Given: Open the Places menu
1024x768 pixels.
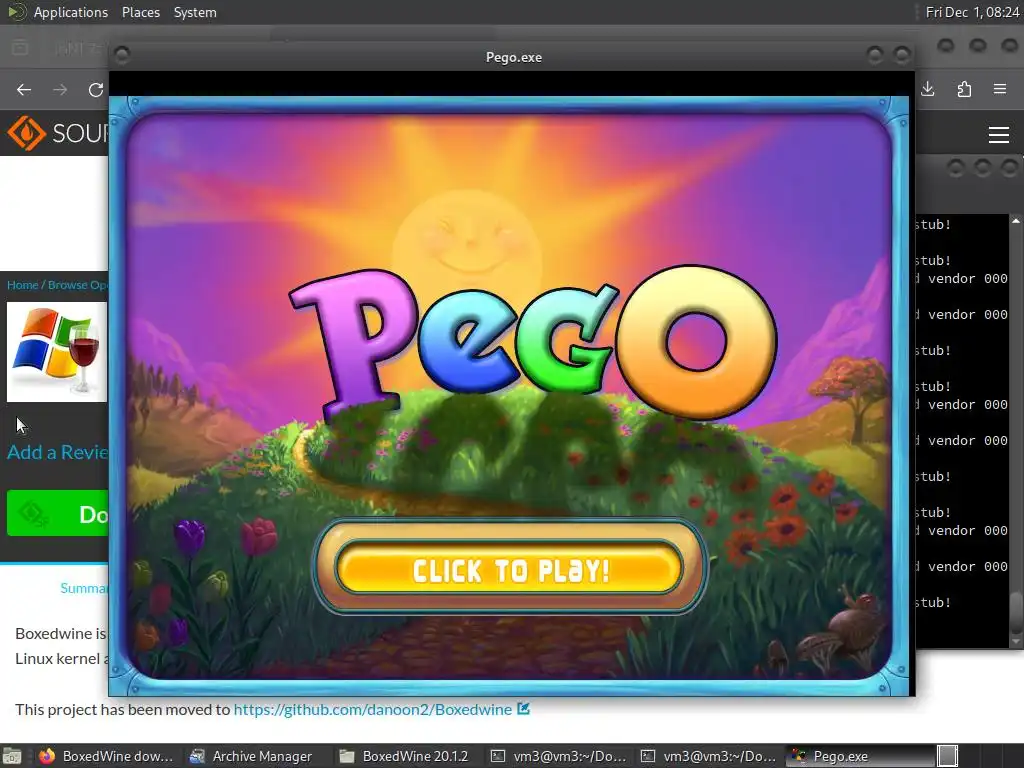Looking at the screenshot, I should tap(141, 12).
